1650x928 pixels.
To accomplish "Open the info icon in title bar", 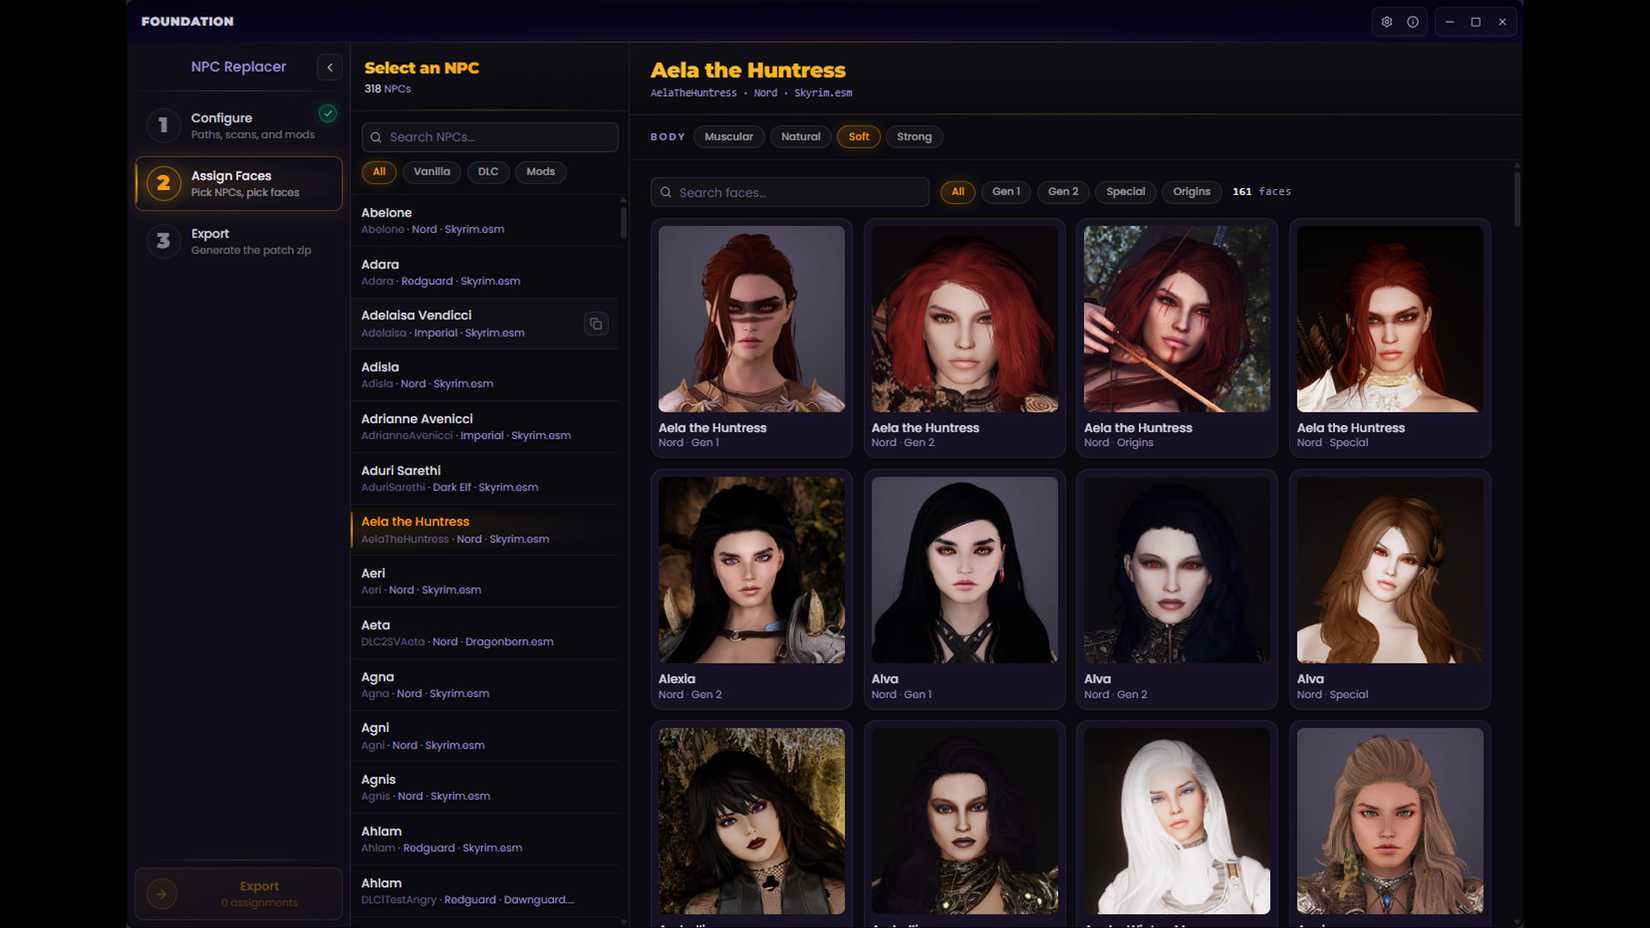I will tap(1412, 22).
